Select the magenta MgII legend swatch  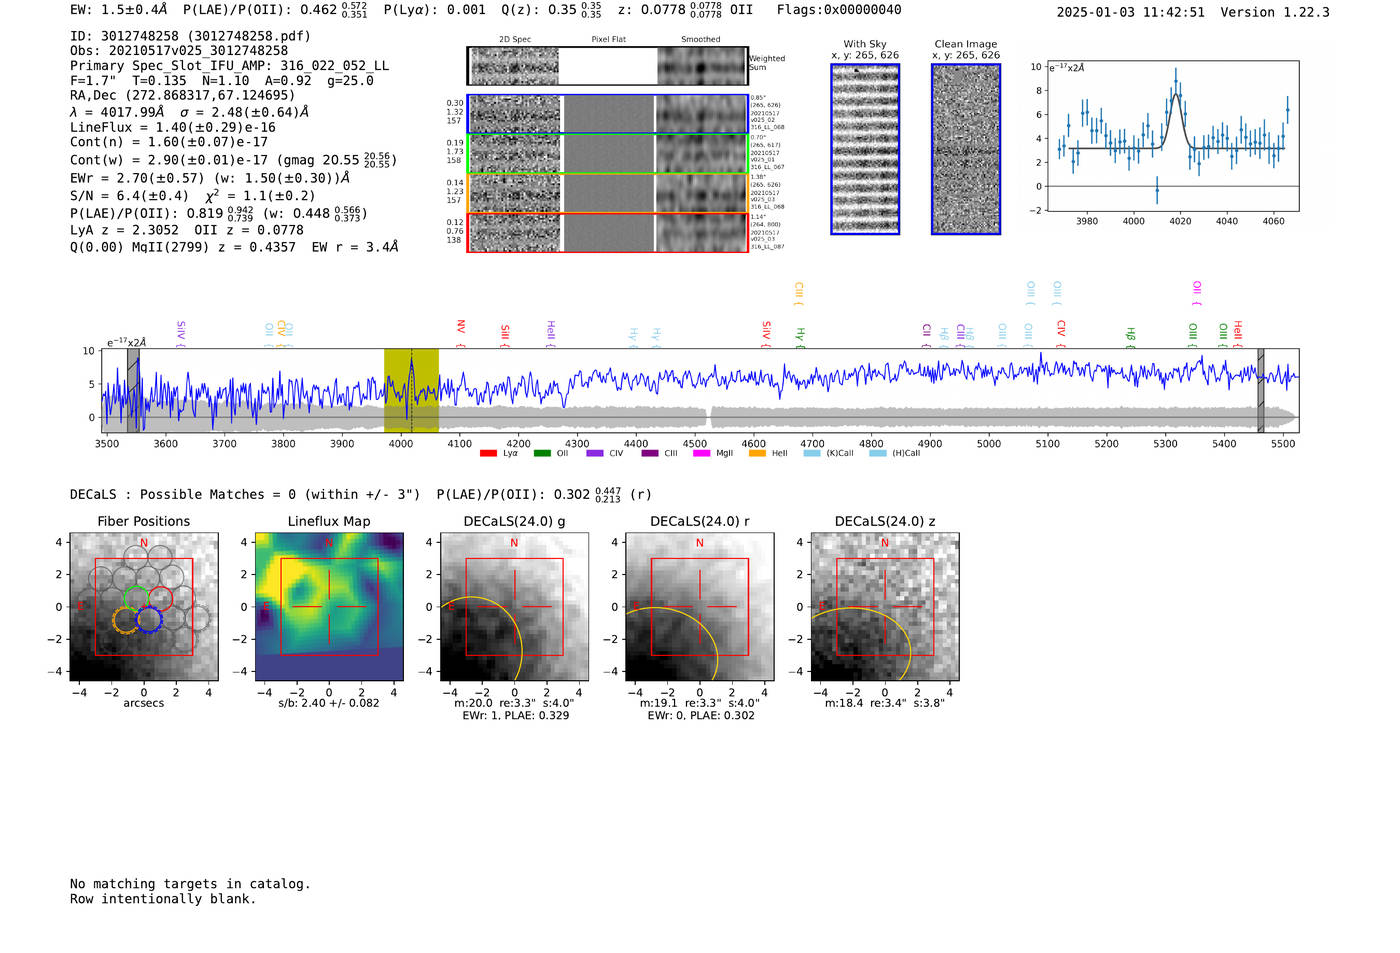tap(701, 454)
